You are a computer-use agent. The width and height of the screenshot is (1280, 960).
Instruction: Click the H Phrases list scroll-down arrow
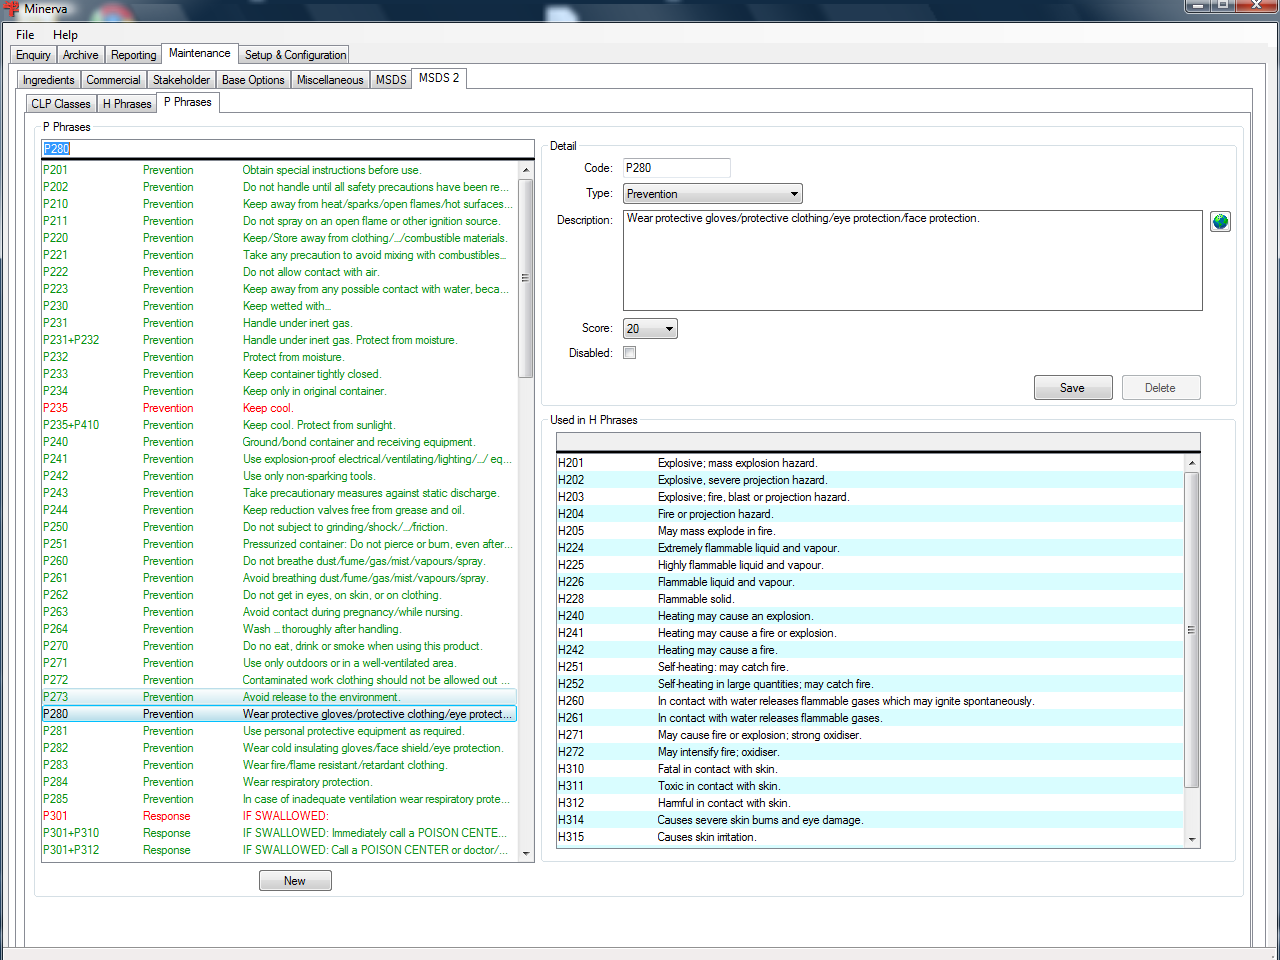click(1191, 840)
